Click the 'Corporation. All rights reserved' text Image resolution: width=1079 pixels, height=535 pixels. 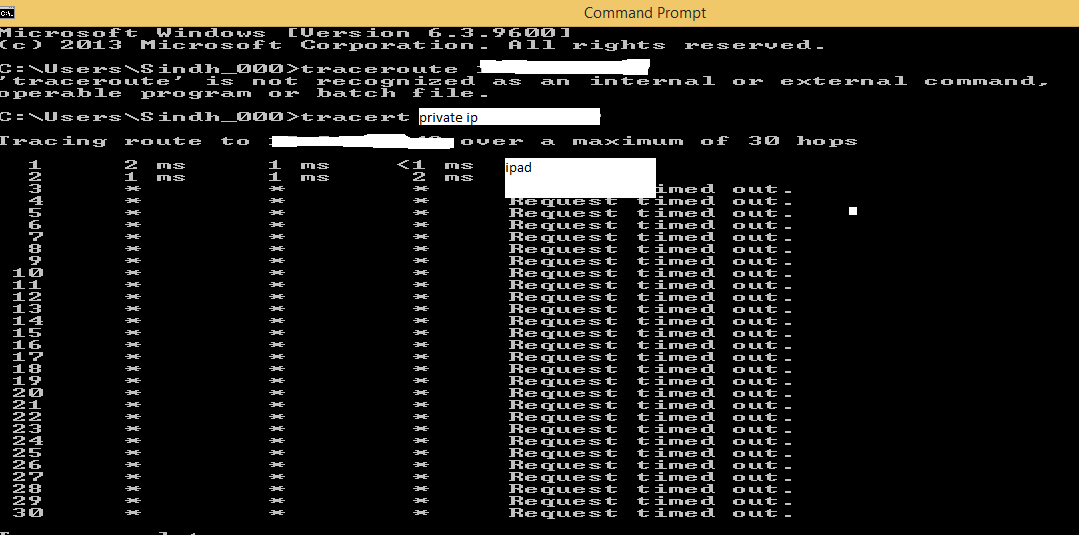[x=562, y=45]
